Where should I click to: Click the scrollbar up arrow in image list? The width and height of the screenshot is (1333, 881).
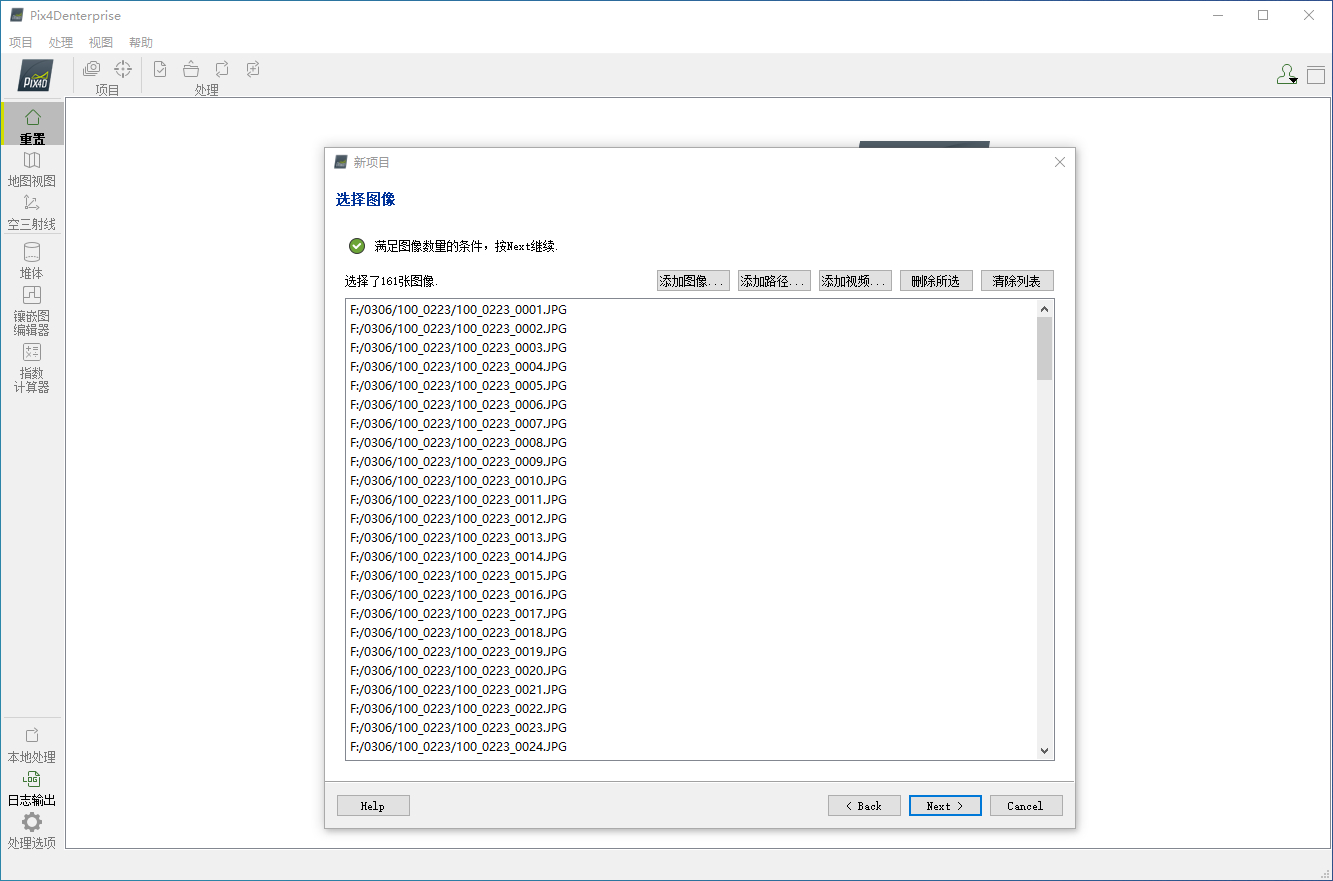point(1044,309)
